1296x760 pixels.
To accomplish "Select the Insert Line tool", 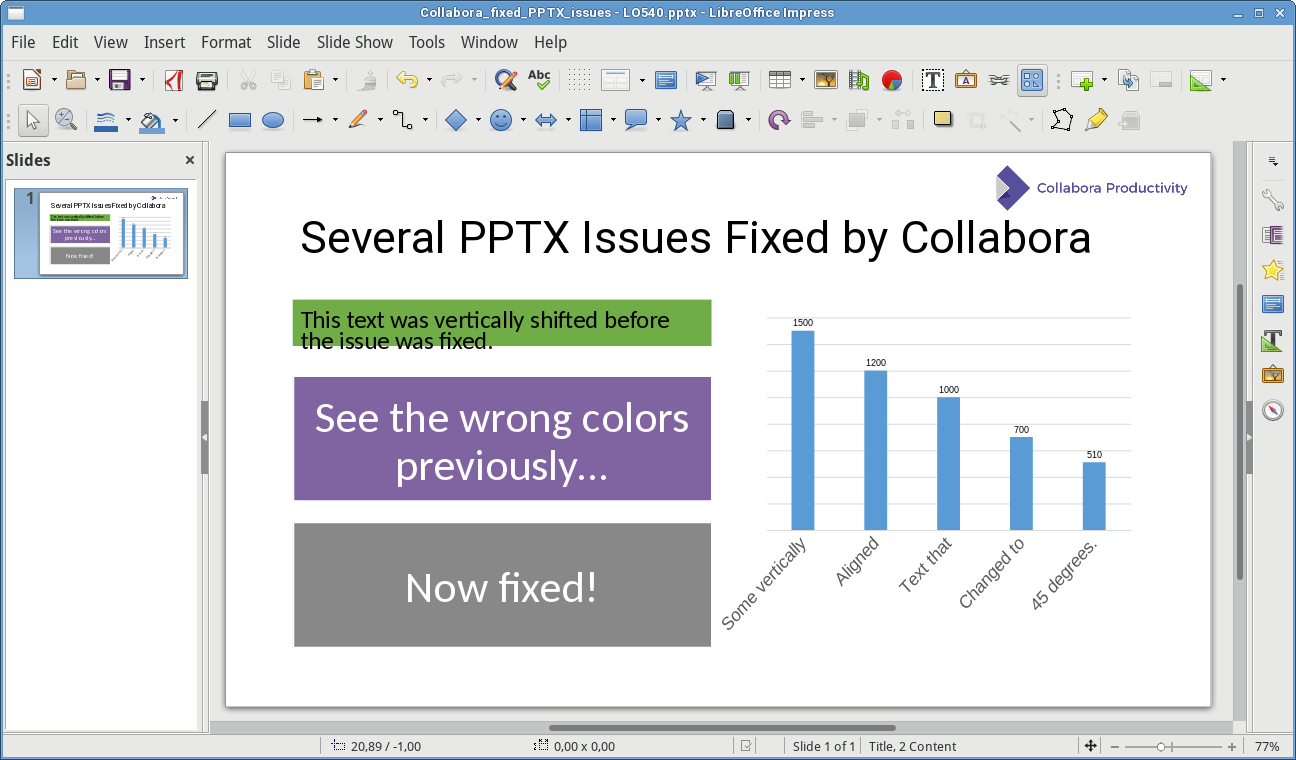I will [x=207, y=120].
